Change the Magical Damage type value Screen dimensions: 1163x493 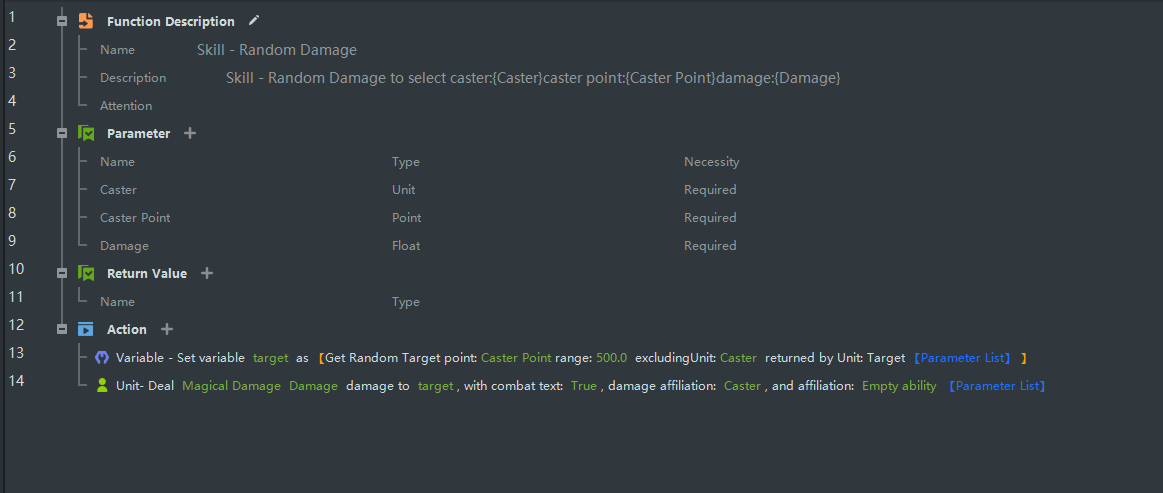pyautogui.click(x=231, y=386)
